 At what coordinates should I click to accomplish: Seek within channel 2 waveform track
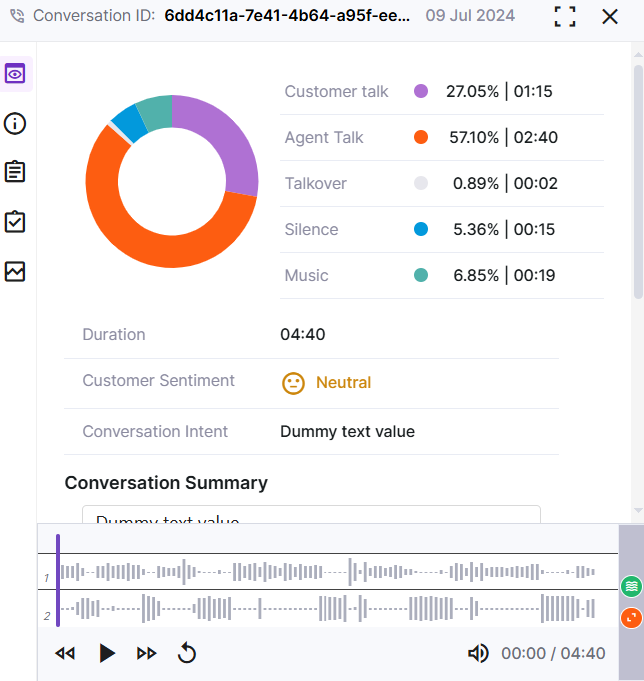coord(328,608)
